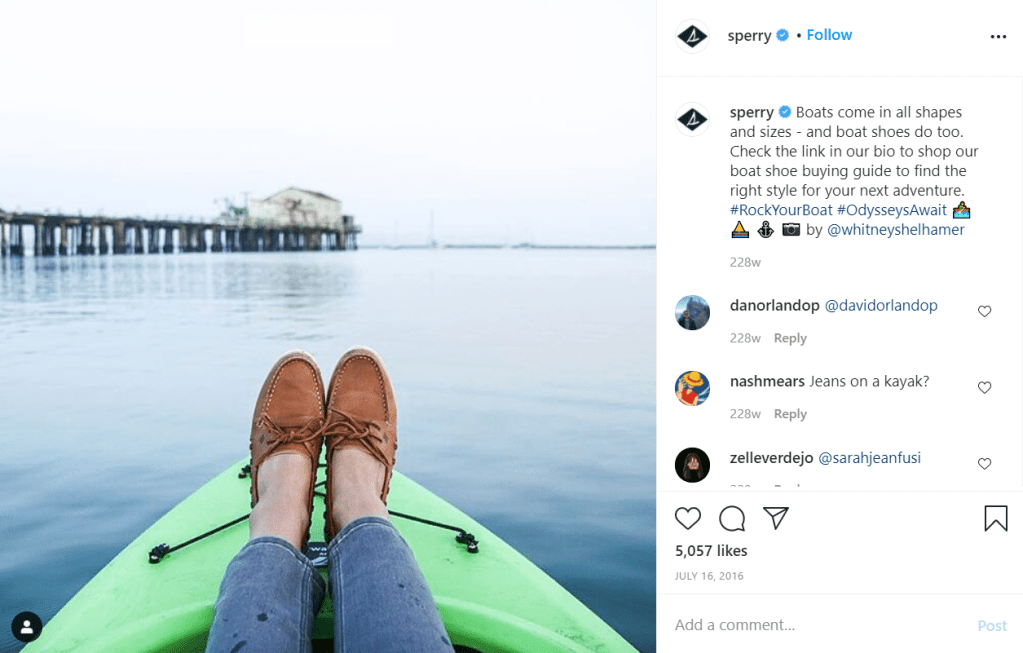Open Sperry's profile picture in the header

coord(692,37)
